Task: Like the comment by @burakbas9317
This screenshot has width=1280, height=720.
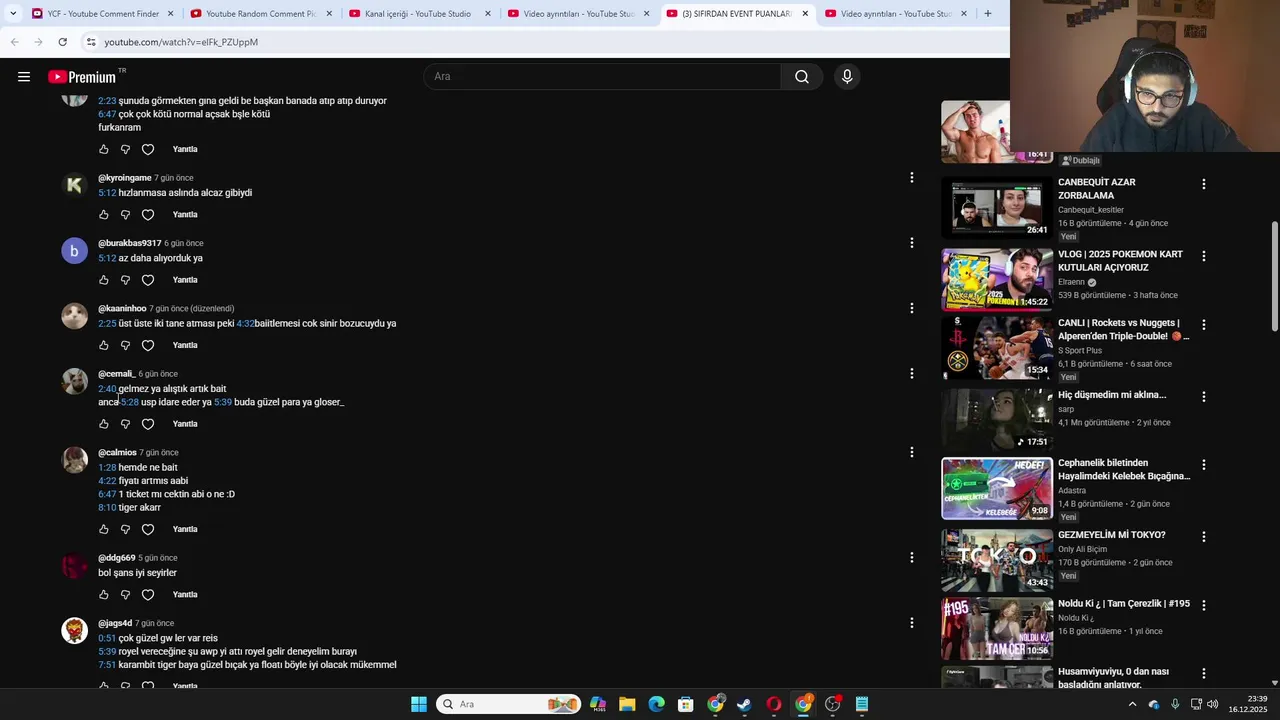Action: (x=103, y=280)
